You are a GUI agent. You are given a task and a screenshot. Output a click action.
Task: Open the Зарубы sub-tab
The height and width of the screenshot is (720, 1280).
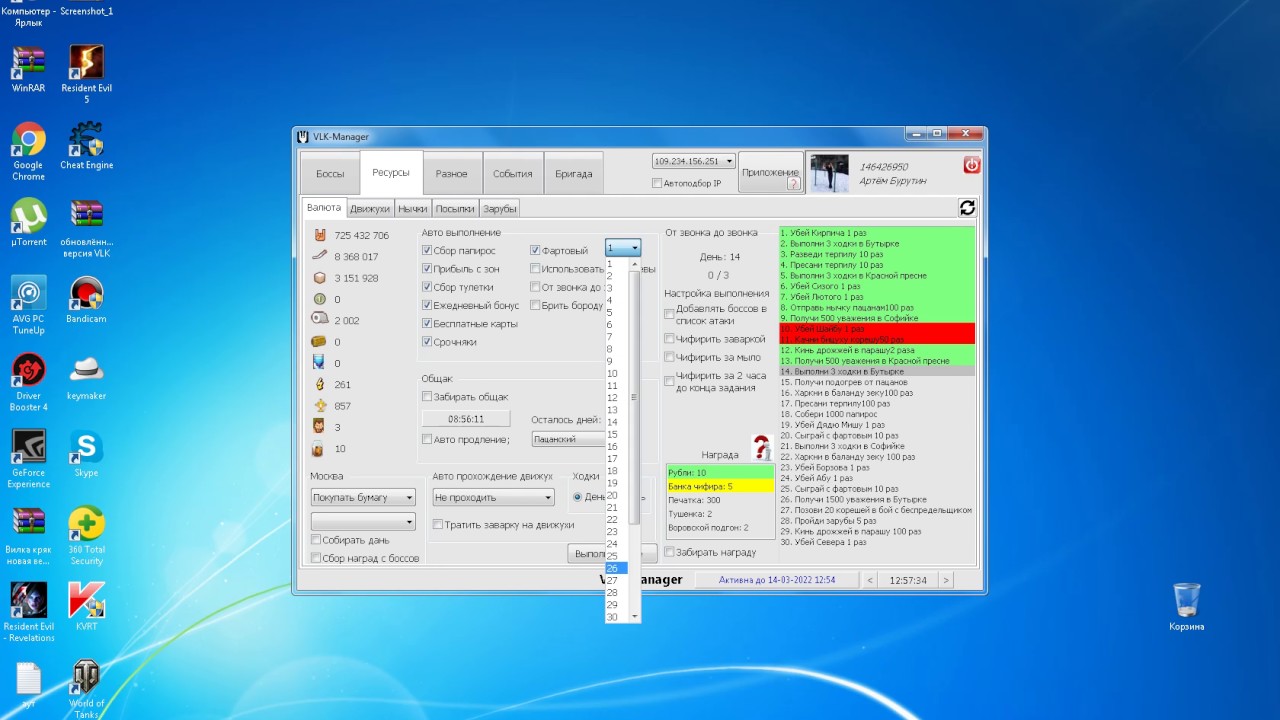[499, 208]
